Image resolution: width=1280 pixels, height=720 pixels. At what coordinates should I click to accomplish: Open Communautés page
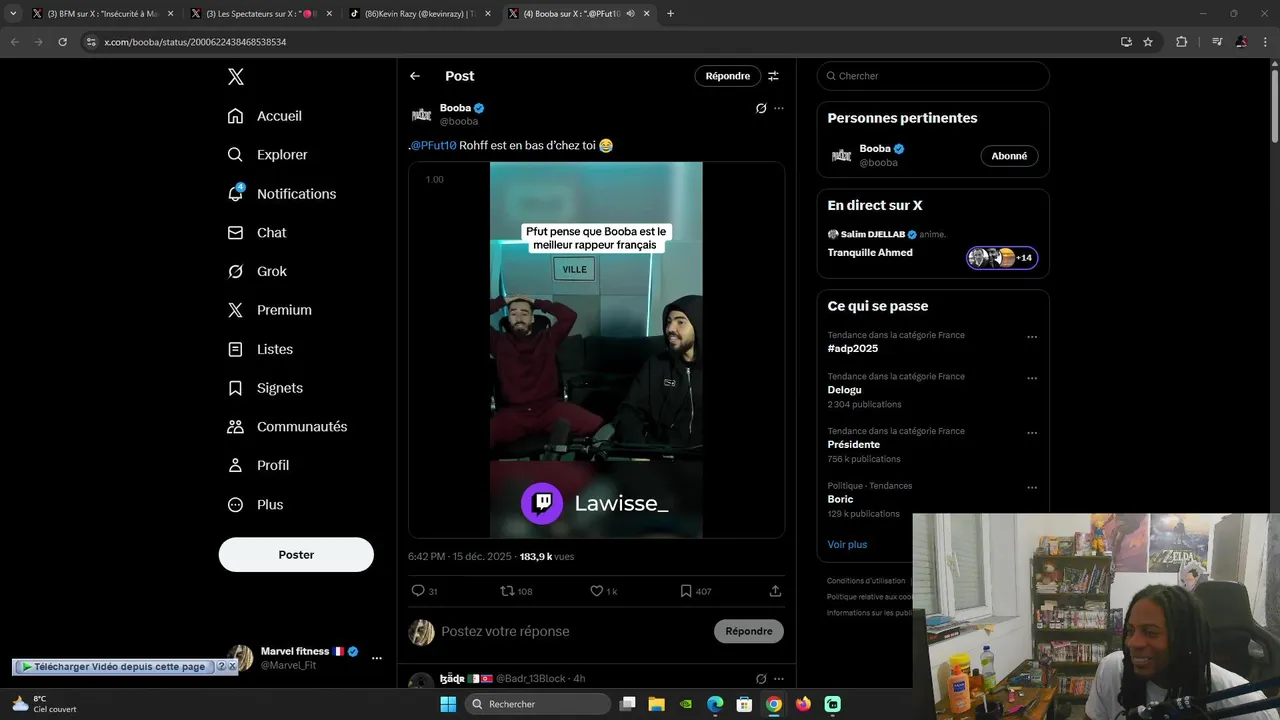click(288, 427)
